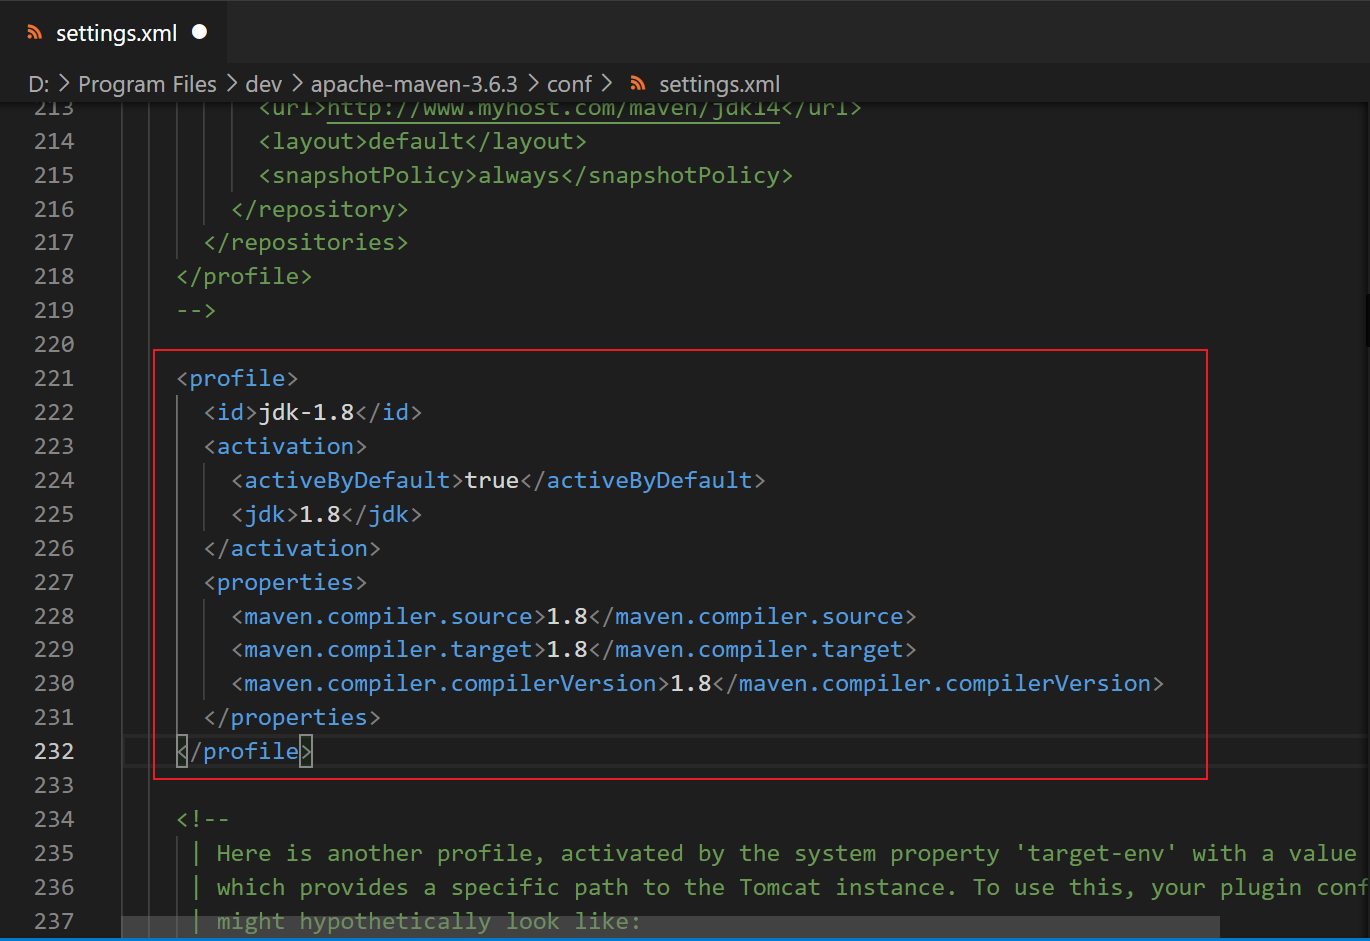This screenshot has height=941, width=1370.
Task: Open the Program Files breadcrumb
Action: [x=147, y=84]
